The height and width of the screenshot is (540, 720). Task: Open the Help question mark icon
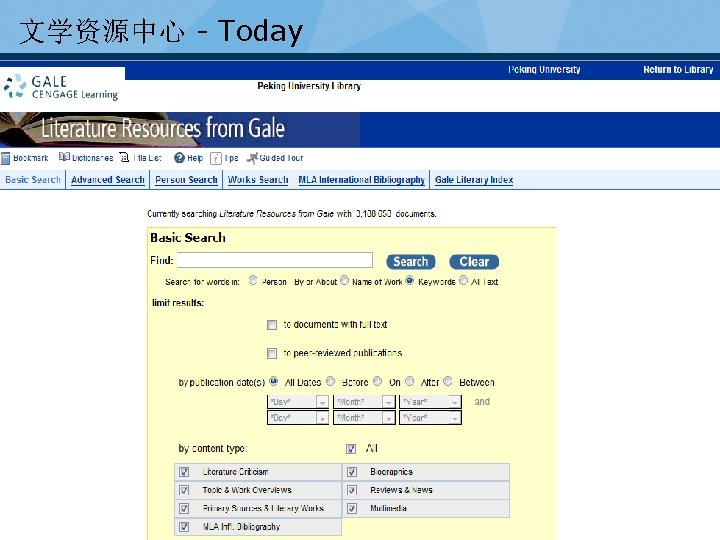pos(179,158)
